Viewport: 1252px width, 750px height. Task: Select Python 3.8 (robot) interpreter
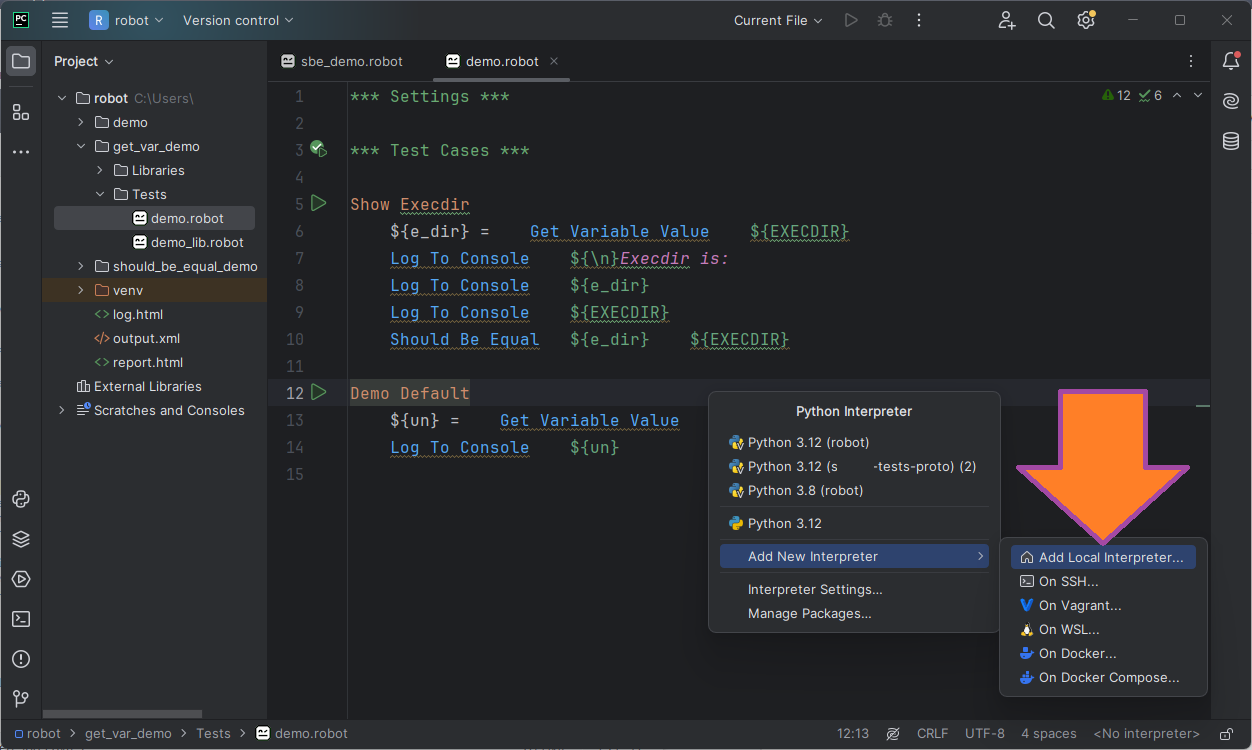coord(854,490)
